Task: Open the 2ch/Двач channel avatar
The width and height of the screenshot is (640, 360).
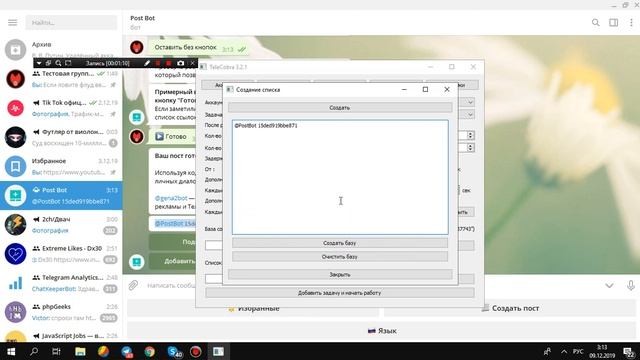Action: 16,224
